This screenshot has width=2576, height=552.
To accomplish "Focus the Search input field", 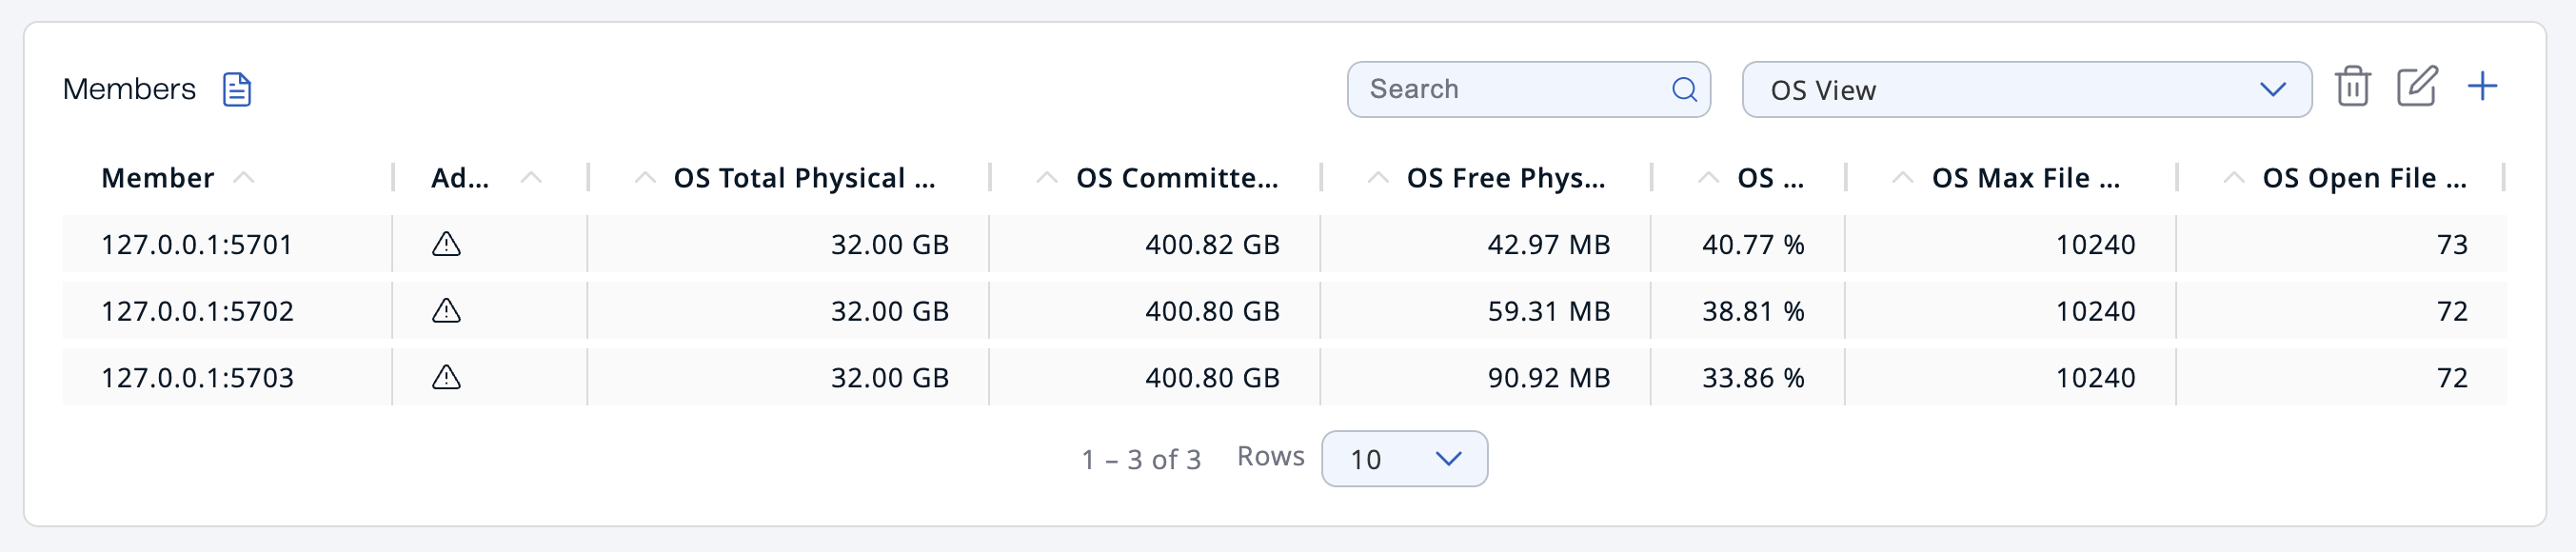I will pyautogui.click(x=1510, y=90).
